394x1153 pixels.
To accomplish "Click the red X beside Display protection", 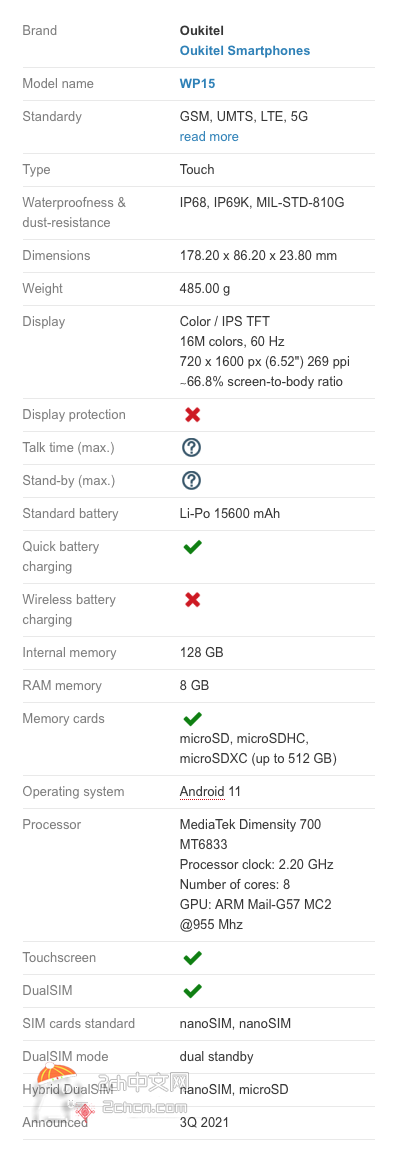I will click(193, 415).
